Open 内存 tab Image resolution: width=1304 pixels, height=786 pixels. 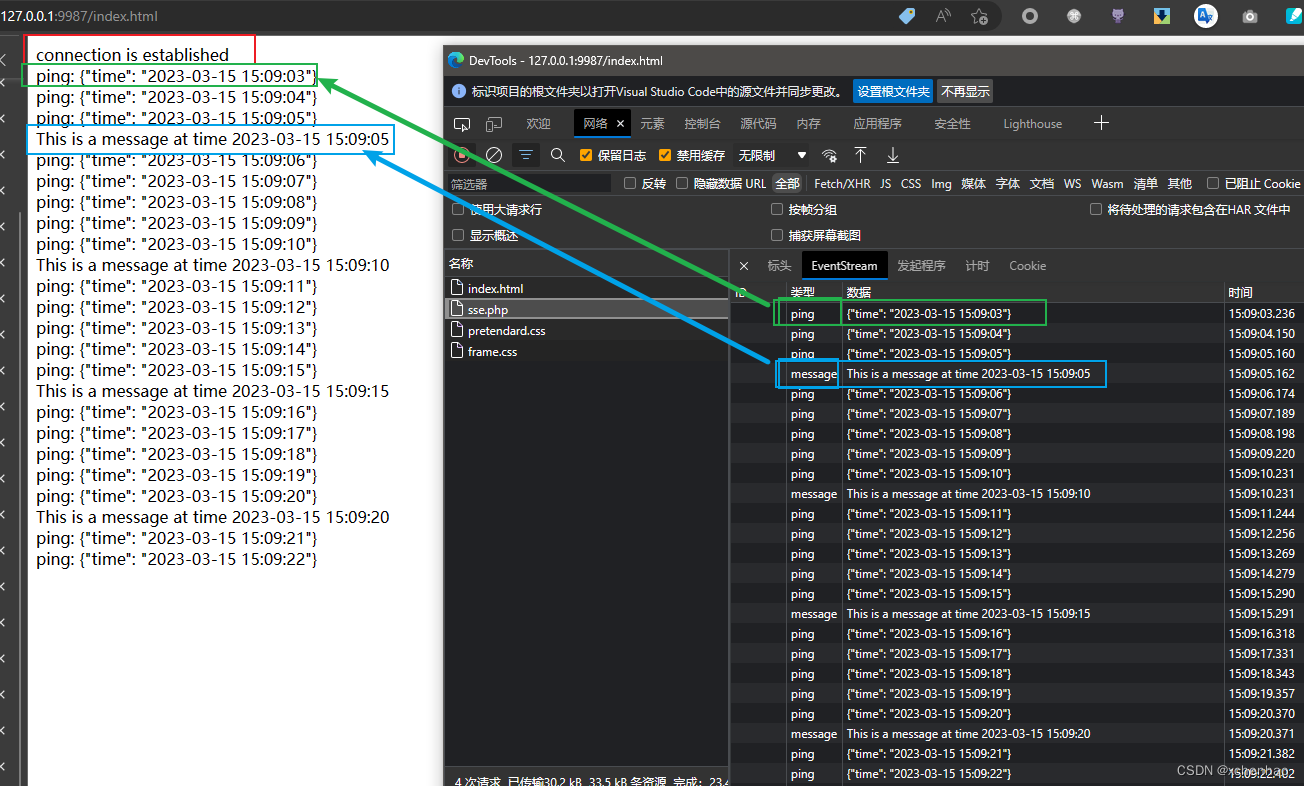click(x=808, y=124)
